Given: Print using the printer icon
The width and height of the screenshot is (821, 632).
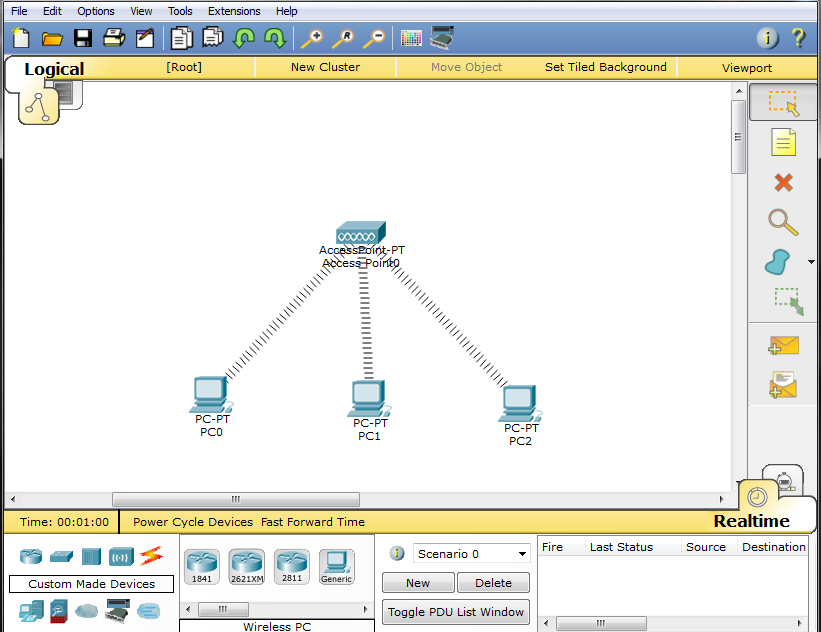Looking at the screenshot, I should point(114,38).
